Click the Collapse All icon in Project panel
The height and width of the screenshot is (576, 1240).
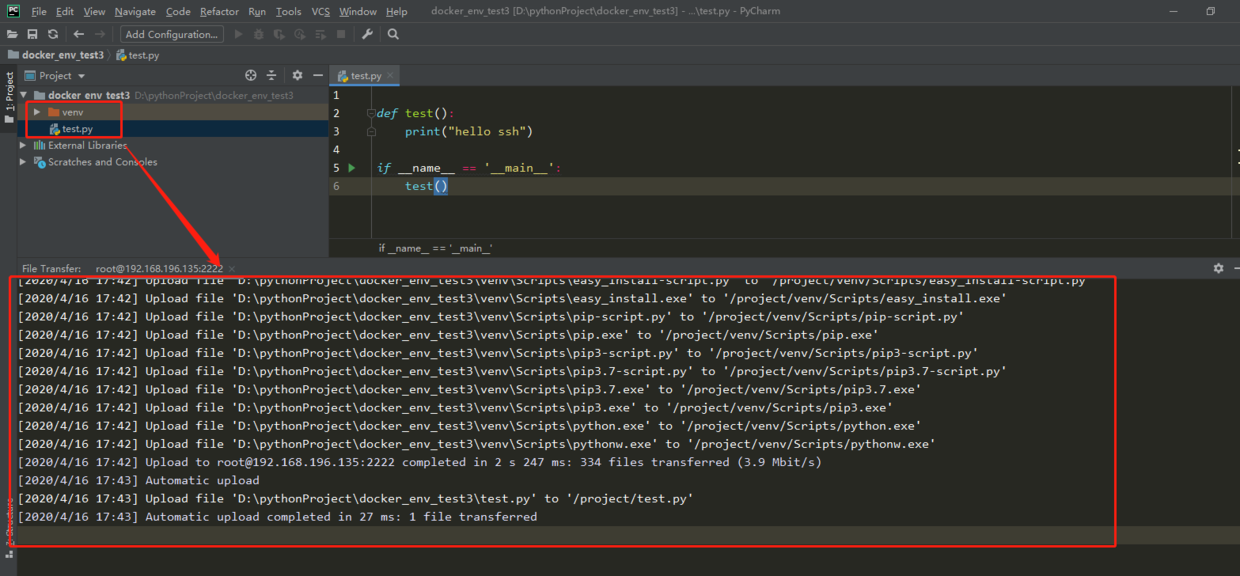tap(271, 75)
